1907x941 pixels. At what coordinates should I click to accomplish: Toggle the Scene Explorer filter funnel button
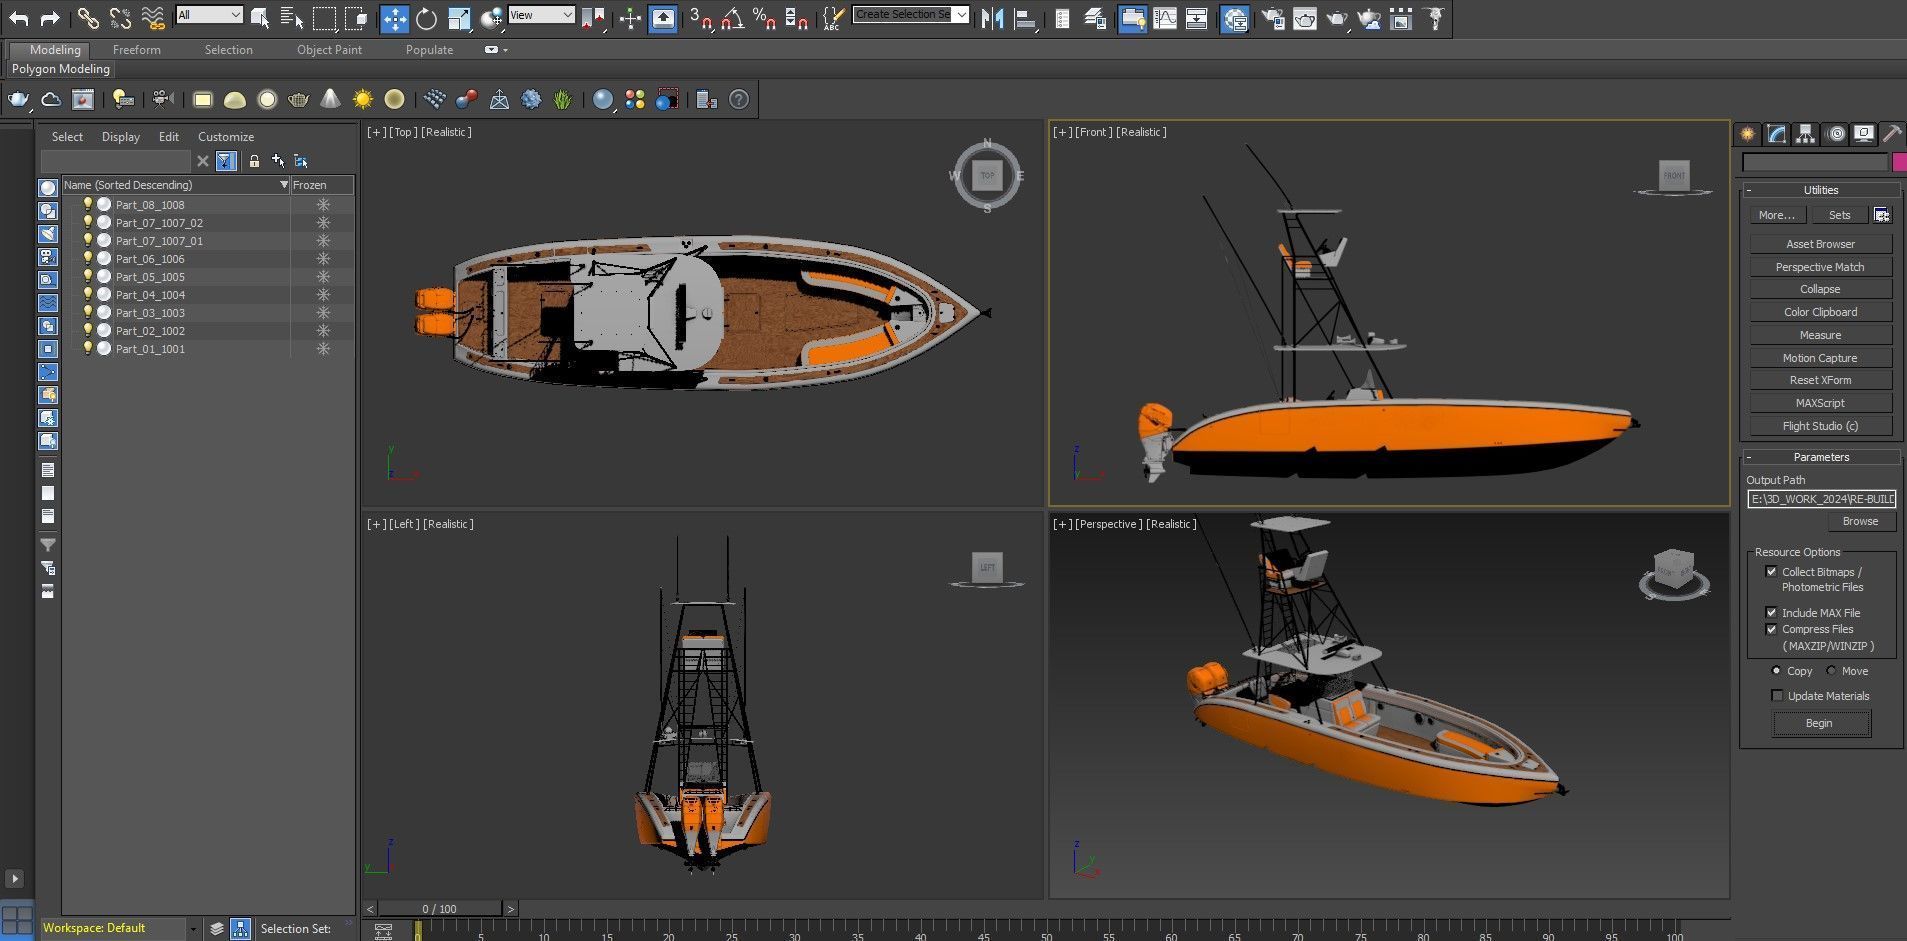click(x=226, y=161)
